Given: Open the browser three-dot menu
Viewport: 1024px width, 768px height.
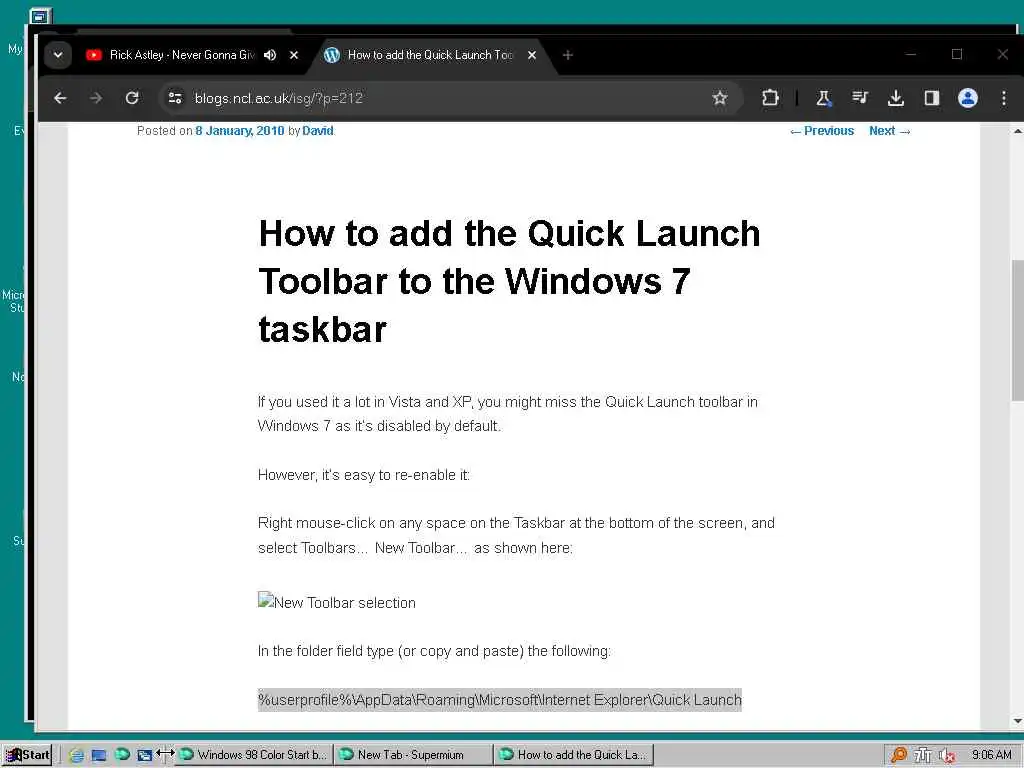Looking at the screenshot, I should pyautogui.click(x=1004, y=98).
